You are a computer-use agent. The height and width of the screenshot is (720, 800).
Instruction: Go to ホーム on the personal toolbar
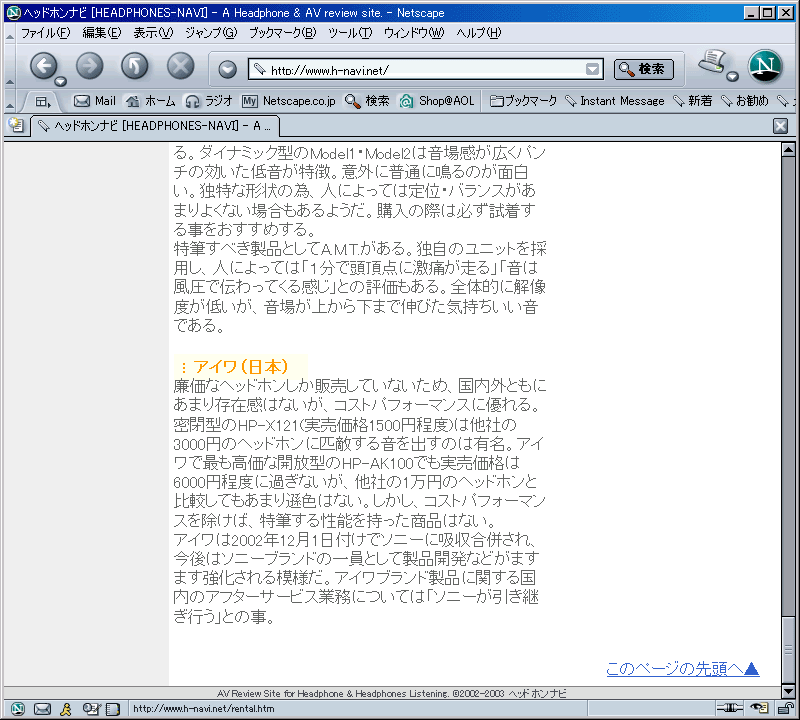(151, 101)
